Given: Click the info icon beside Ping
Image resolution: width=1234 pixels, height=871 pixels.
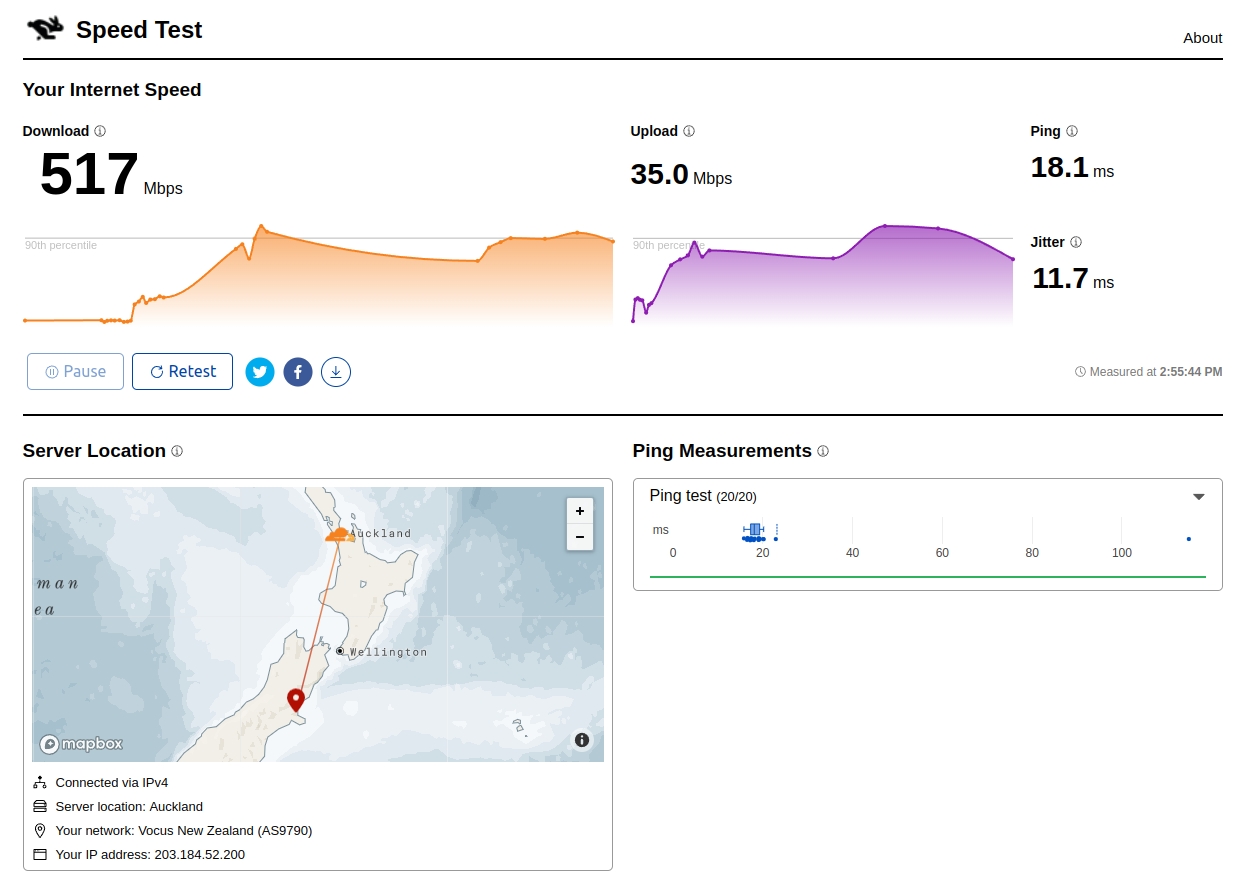Looking at the screenshot, I should click(x=1072, y=131).
